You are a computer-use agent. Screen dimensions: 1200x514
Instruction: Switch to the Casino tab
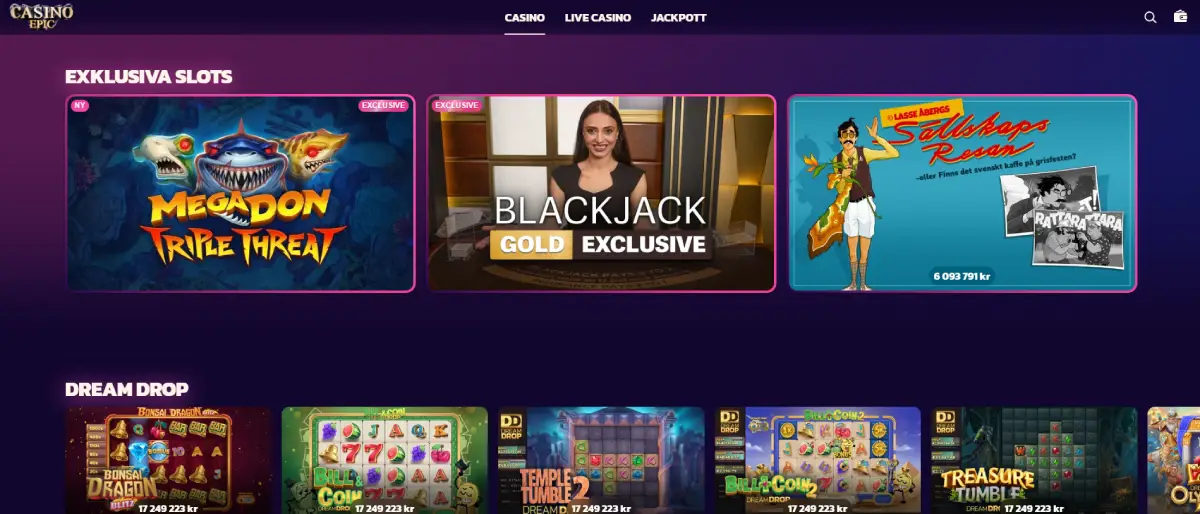pyautogui.click(x=525, y=18)
